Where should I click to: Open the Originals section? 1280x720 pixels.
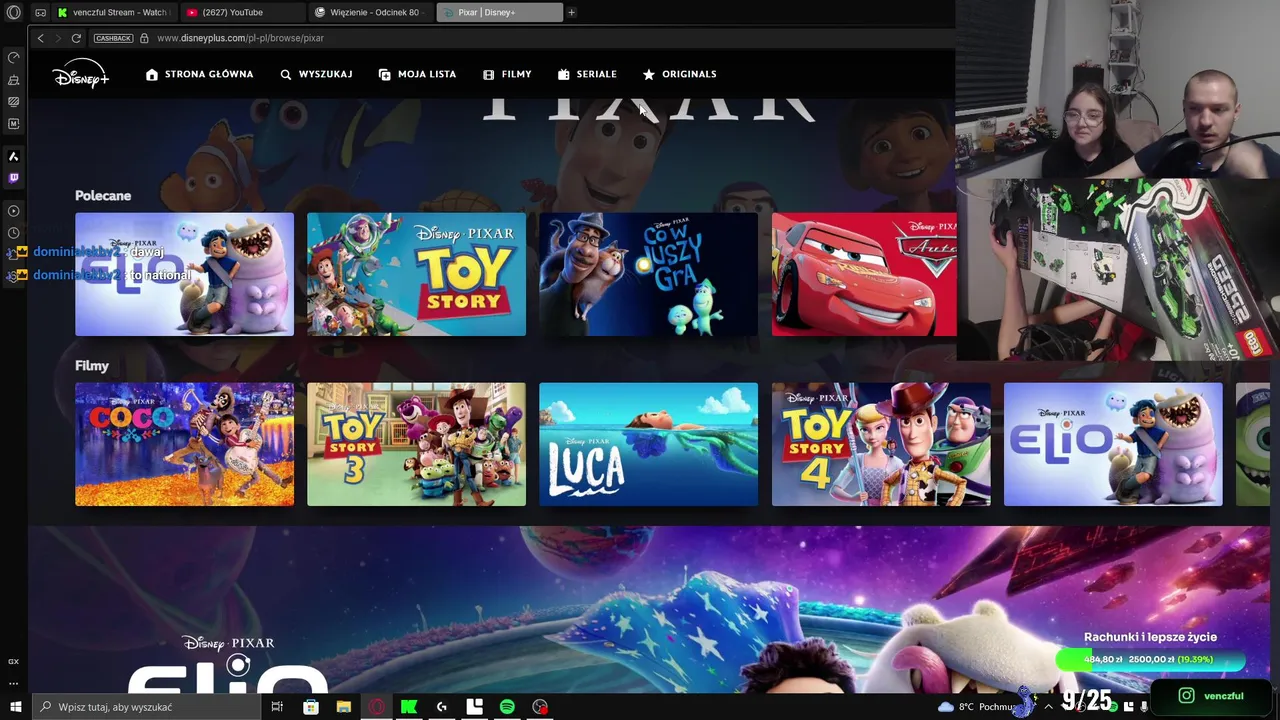[679, 74]
